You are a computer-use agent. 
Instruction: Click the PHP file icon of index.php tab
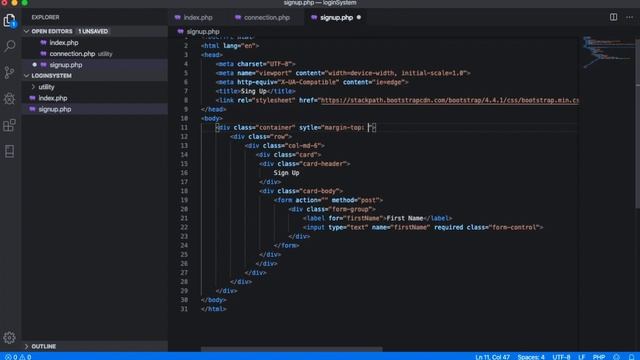178,18
